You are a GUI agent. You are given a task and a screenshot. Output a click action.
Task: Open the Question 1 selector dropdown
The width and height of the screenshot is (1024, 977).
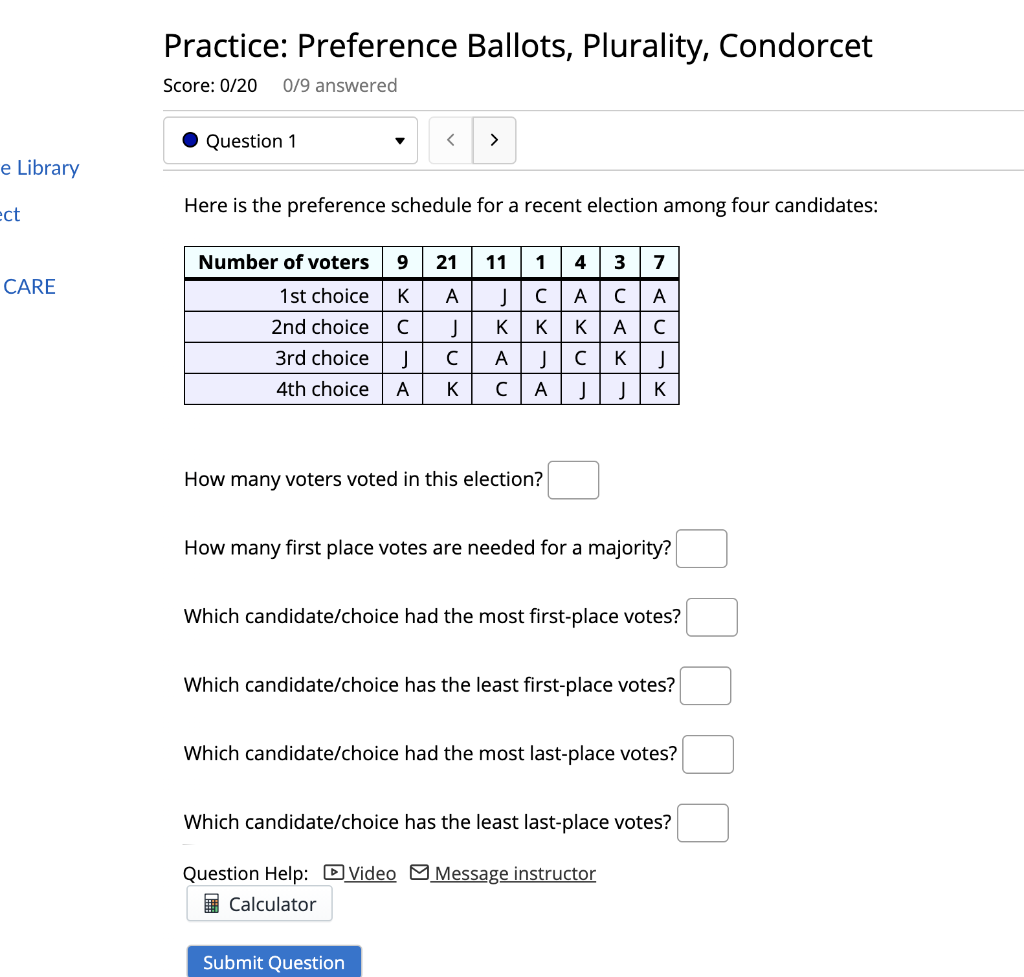point(290,140)
